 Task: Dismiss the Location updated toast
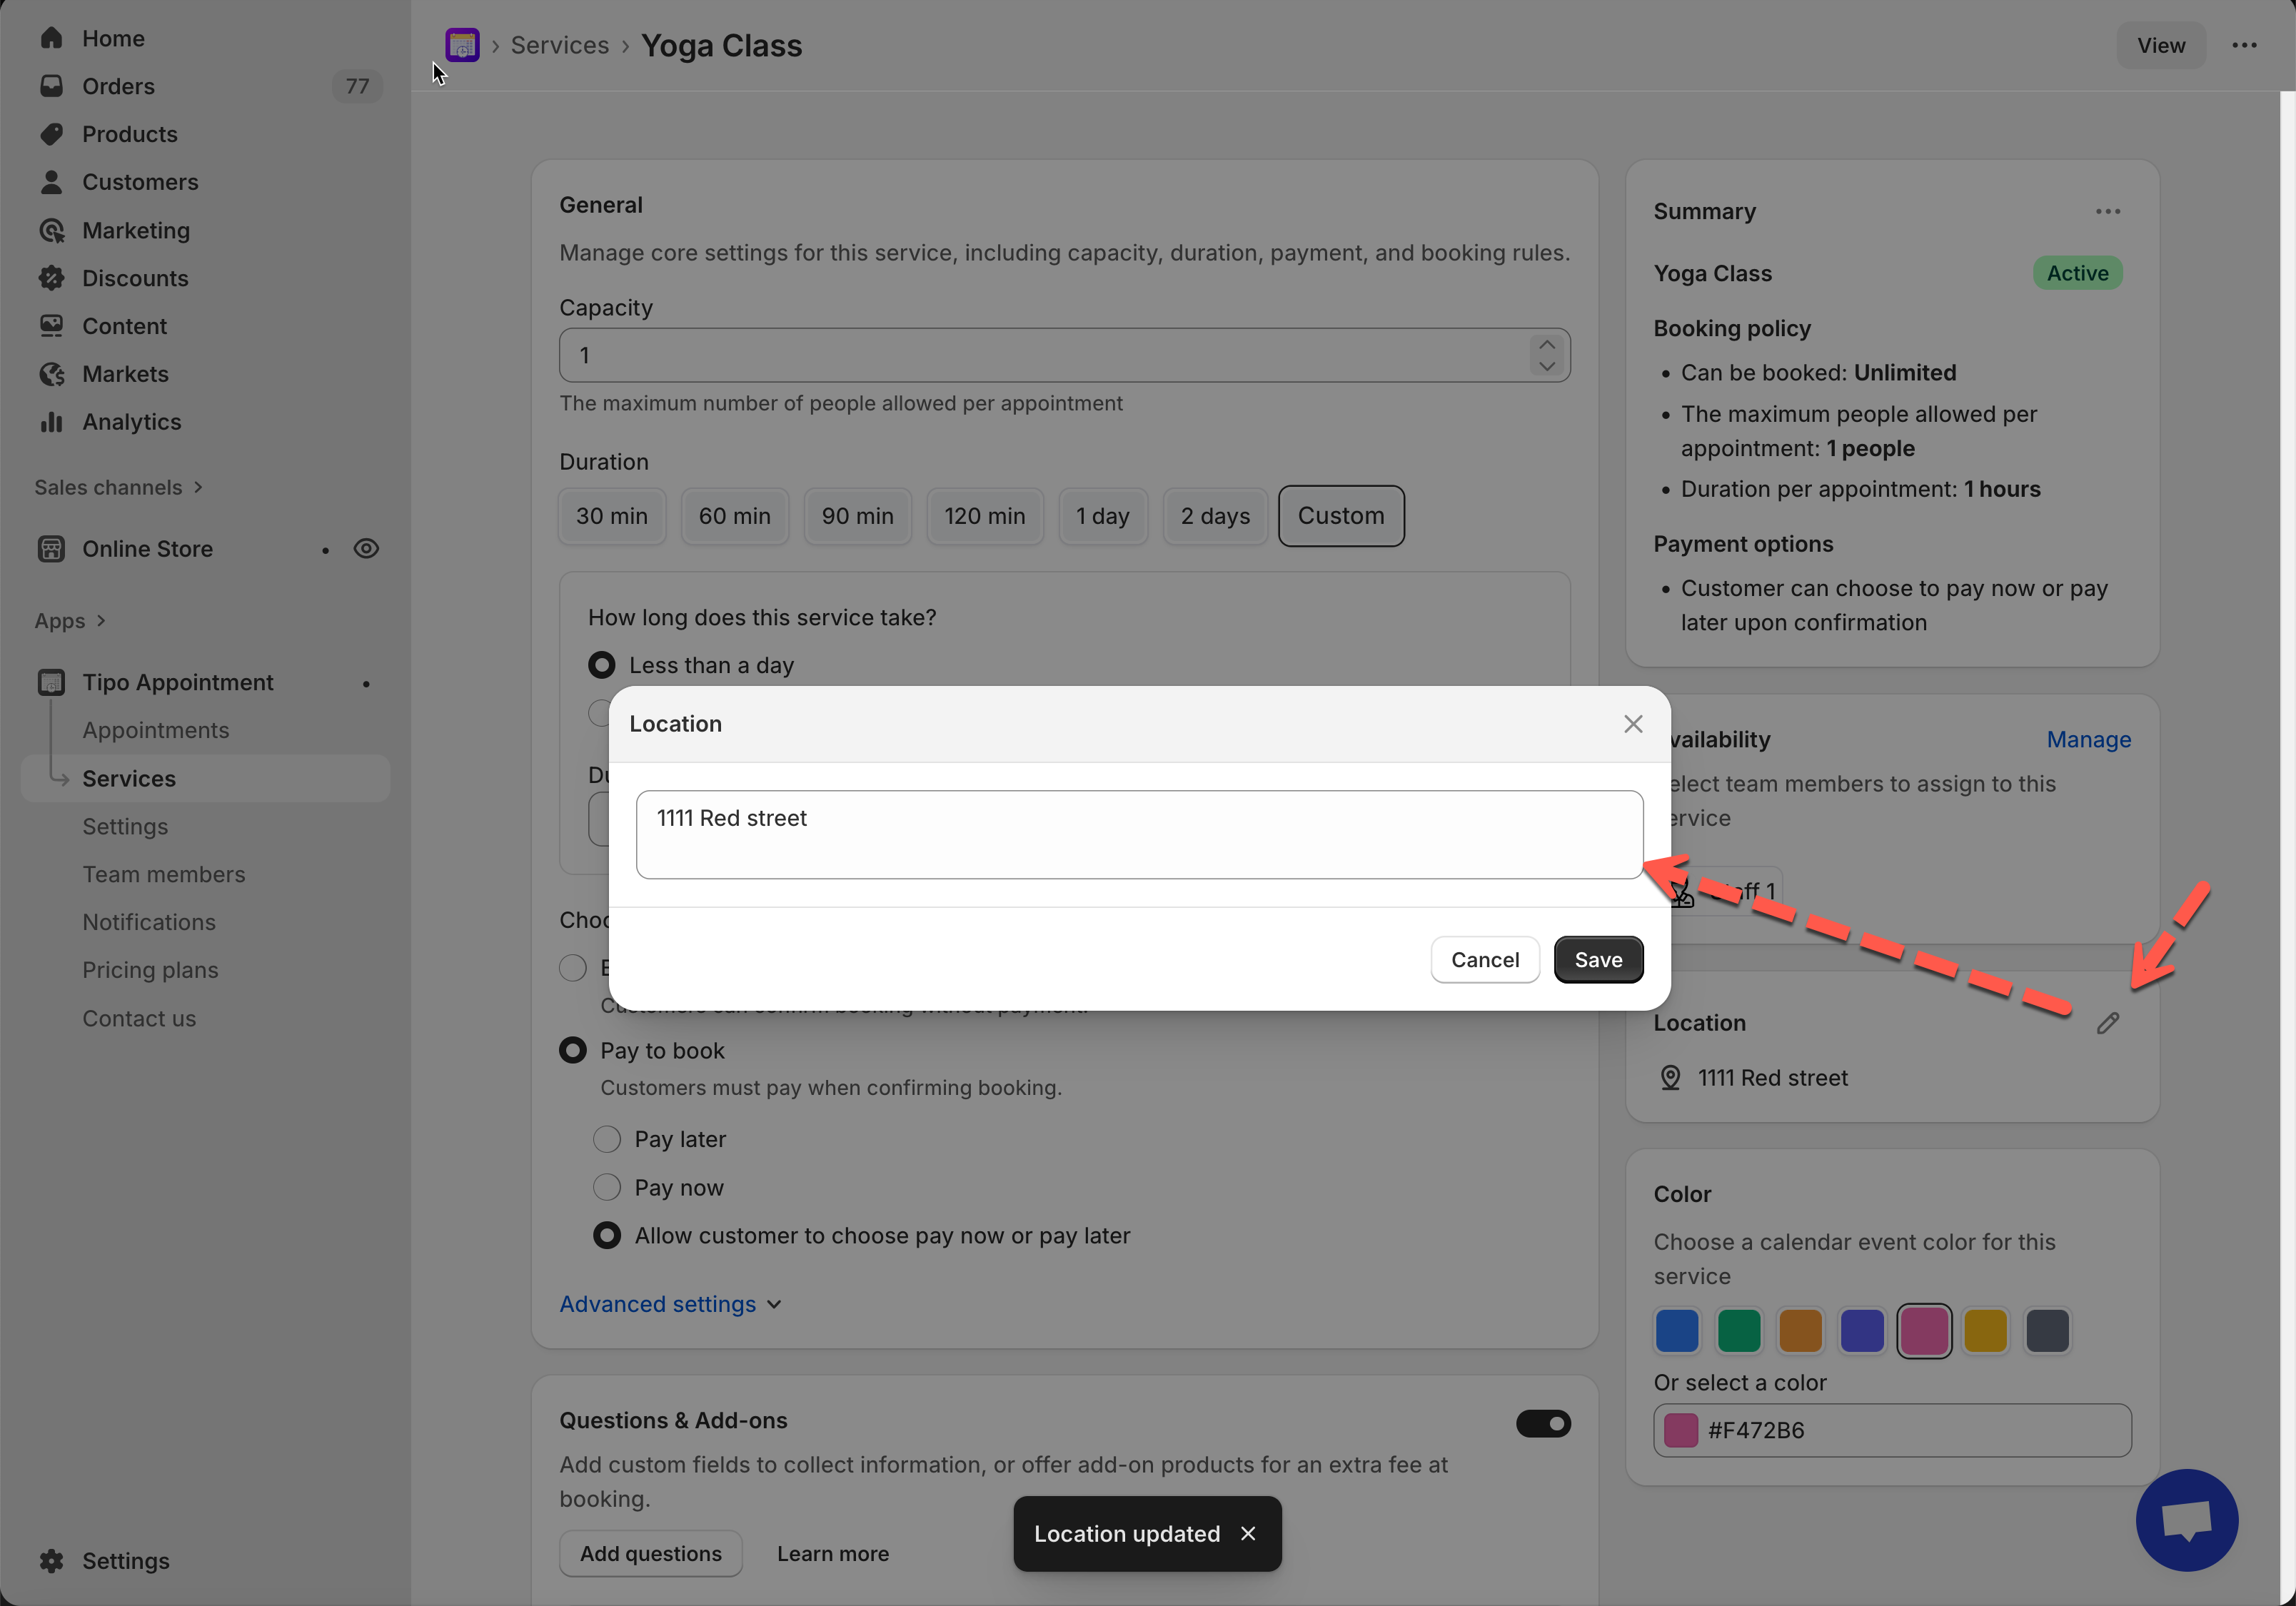1248,1533
